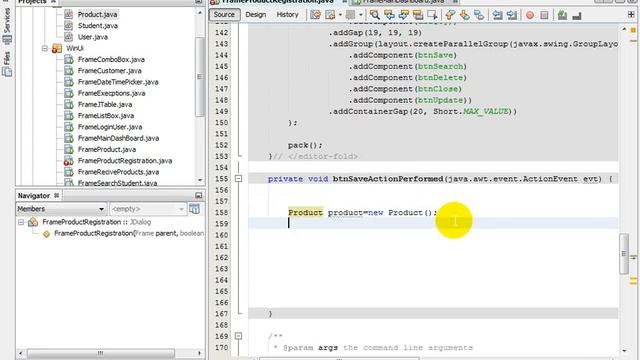Switch to the History view tab
This screenshot has height=360, width=640.
pos(287,14)
